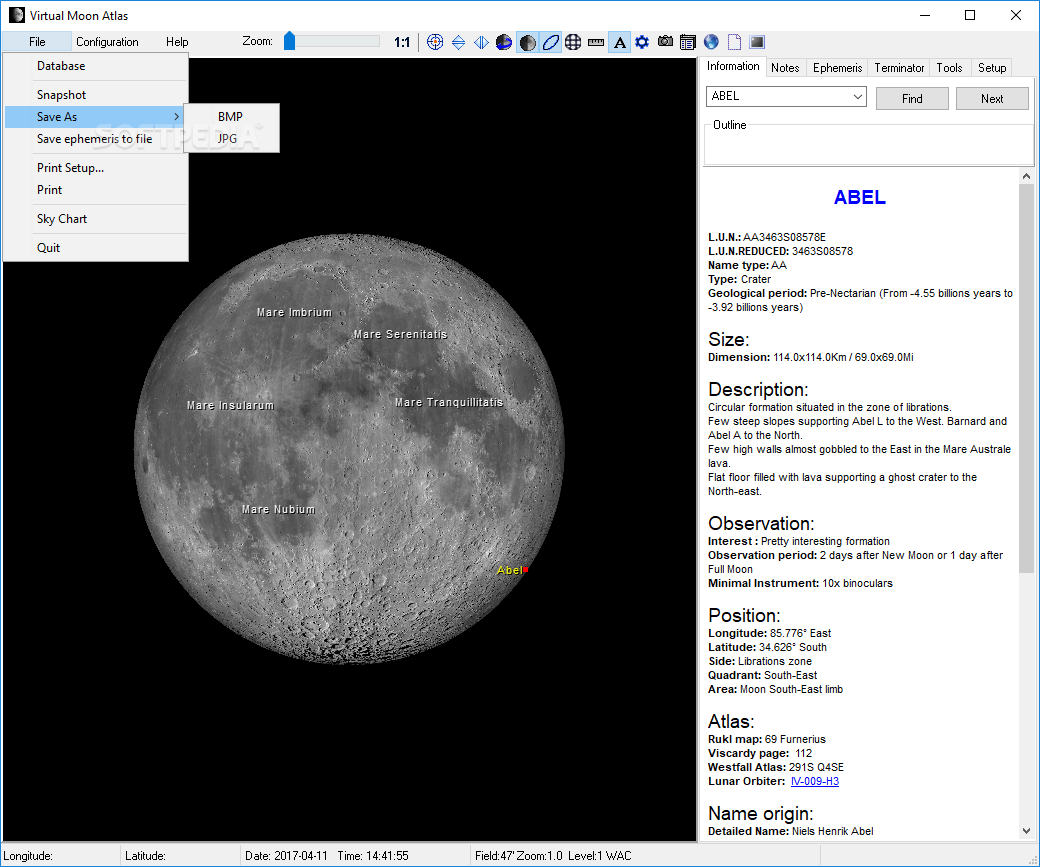Image resolution: width=1040 pixels, height=867 pixels.
Task: Click the information panel scroll down arrow
Action: [1026, 831]
